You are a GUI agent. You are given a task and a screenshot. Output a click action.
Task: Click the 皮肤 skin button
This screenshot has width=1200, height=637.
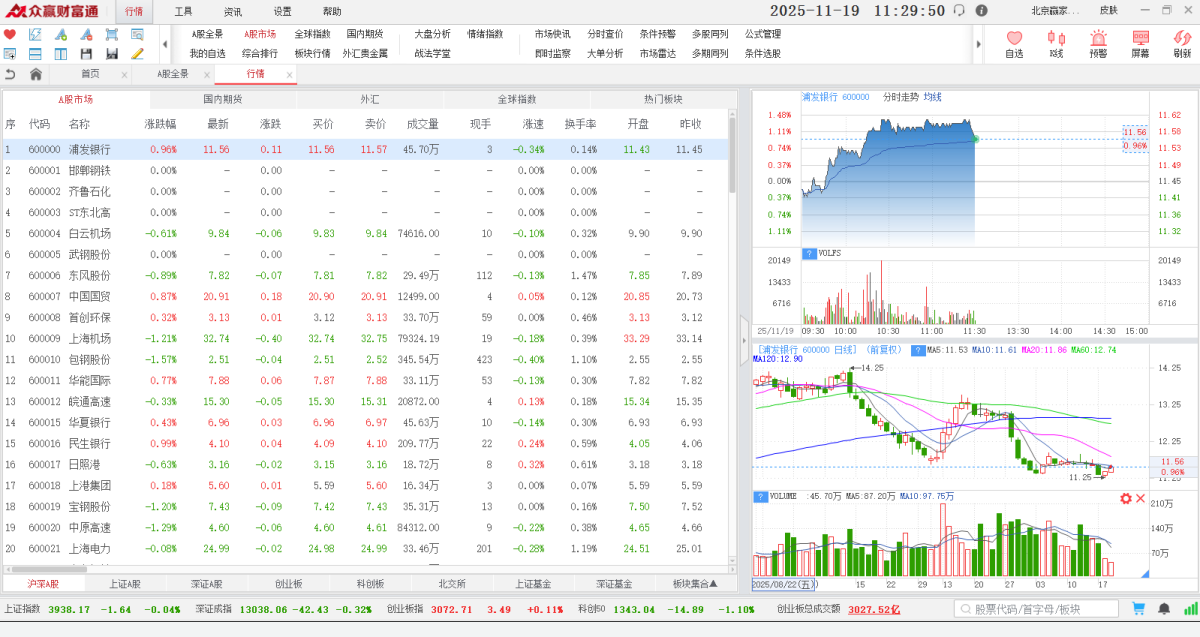[x=1108, y=11]
